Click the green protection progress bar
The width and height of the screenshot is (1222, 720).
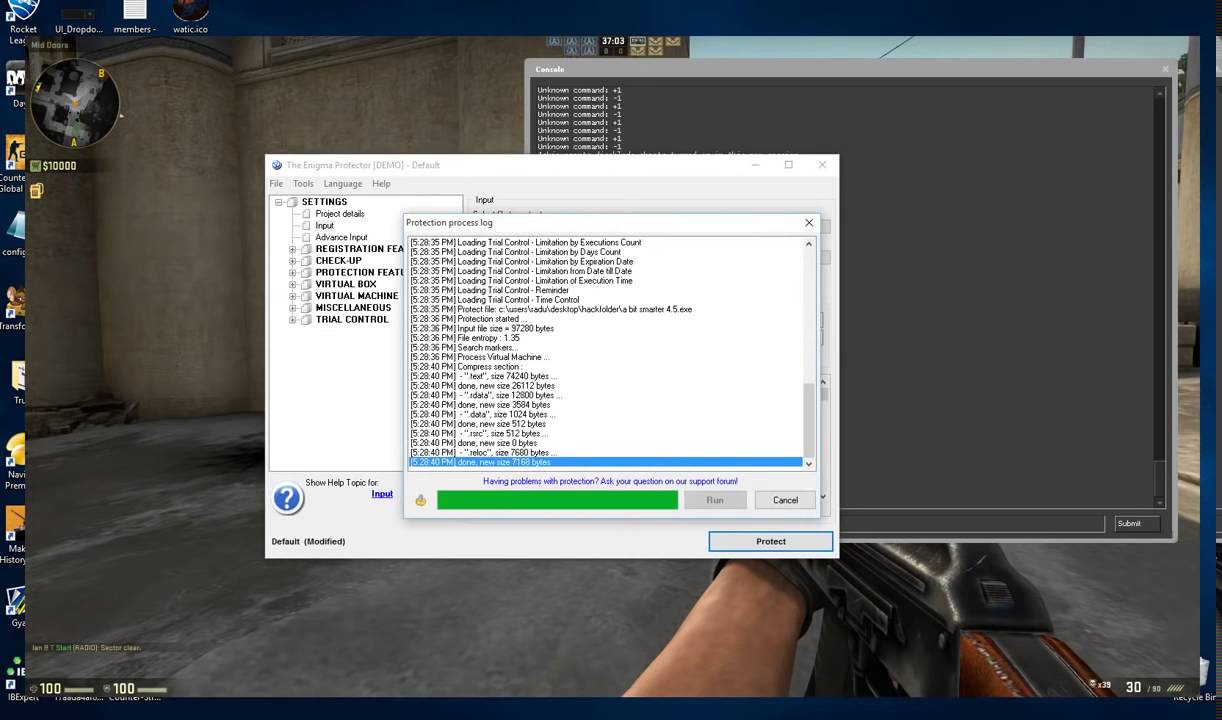[x=557, y=500]
